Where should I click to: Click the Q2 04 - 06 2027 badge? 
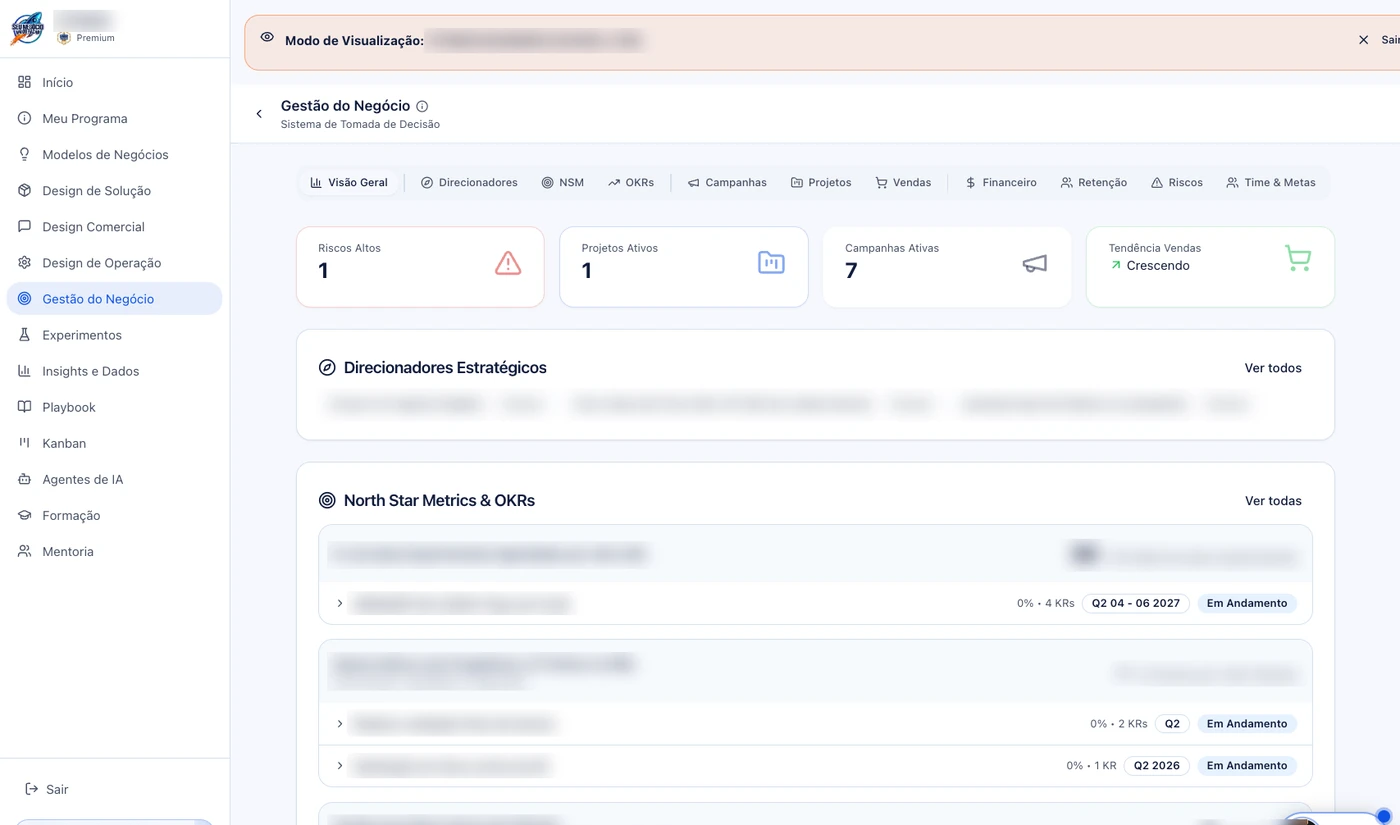click(1136, 604)
